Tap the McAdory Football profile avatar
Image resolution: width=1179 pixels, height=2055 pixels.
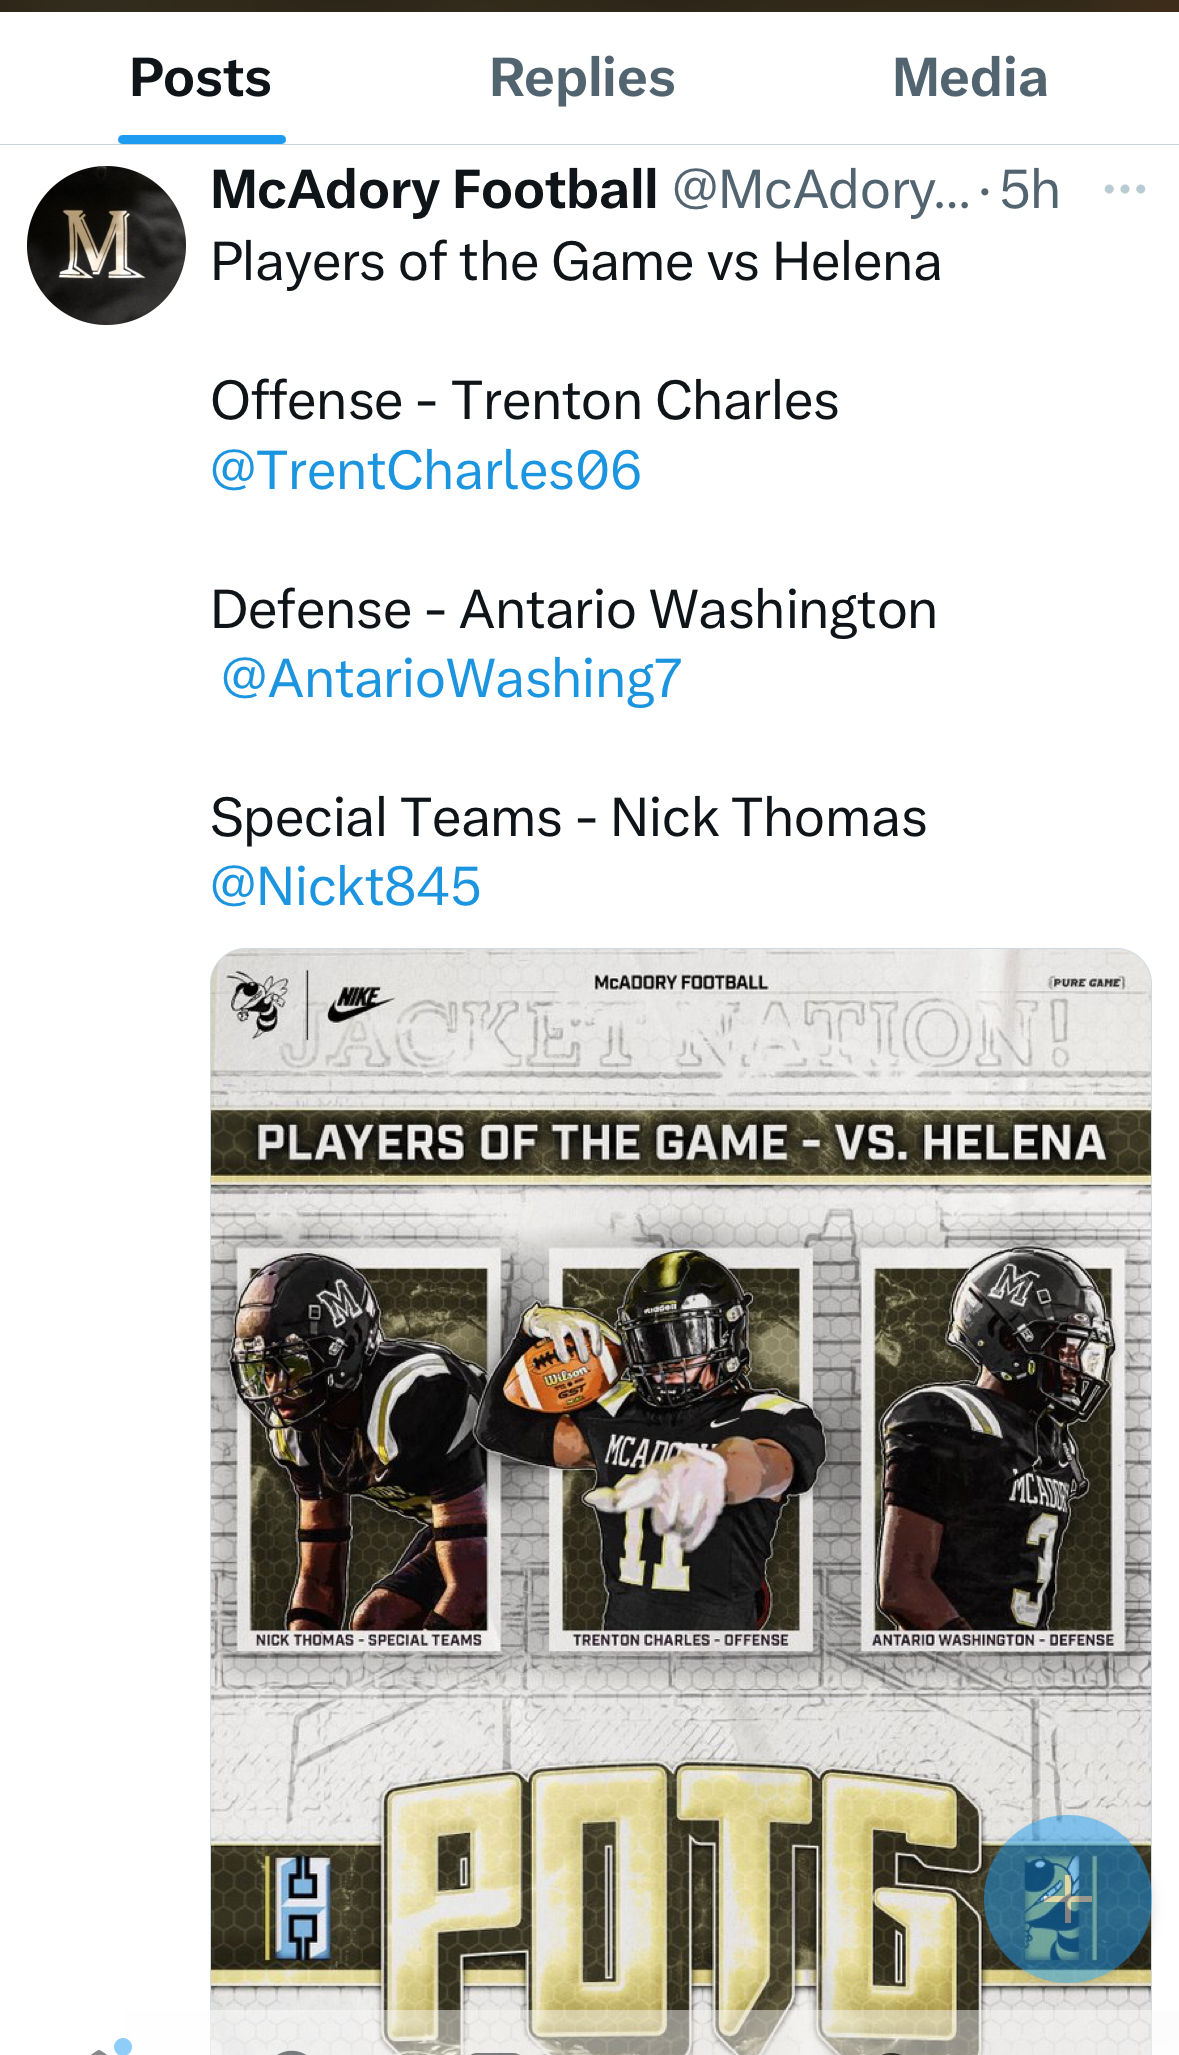106,245
